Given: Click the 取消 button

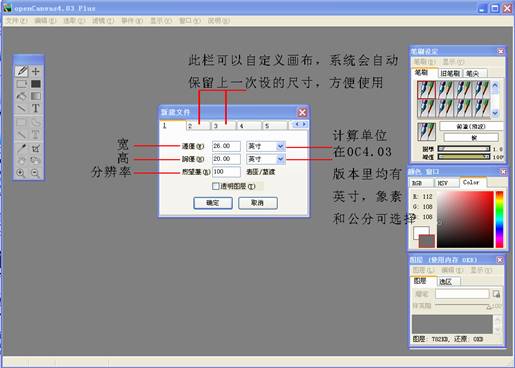Looking at the screenshot, I should (x=258, y=203).
